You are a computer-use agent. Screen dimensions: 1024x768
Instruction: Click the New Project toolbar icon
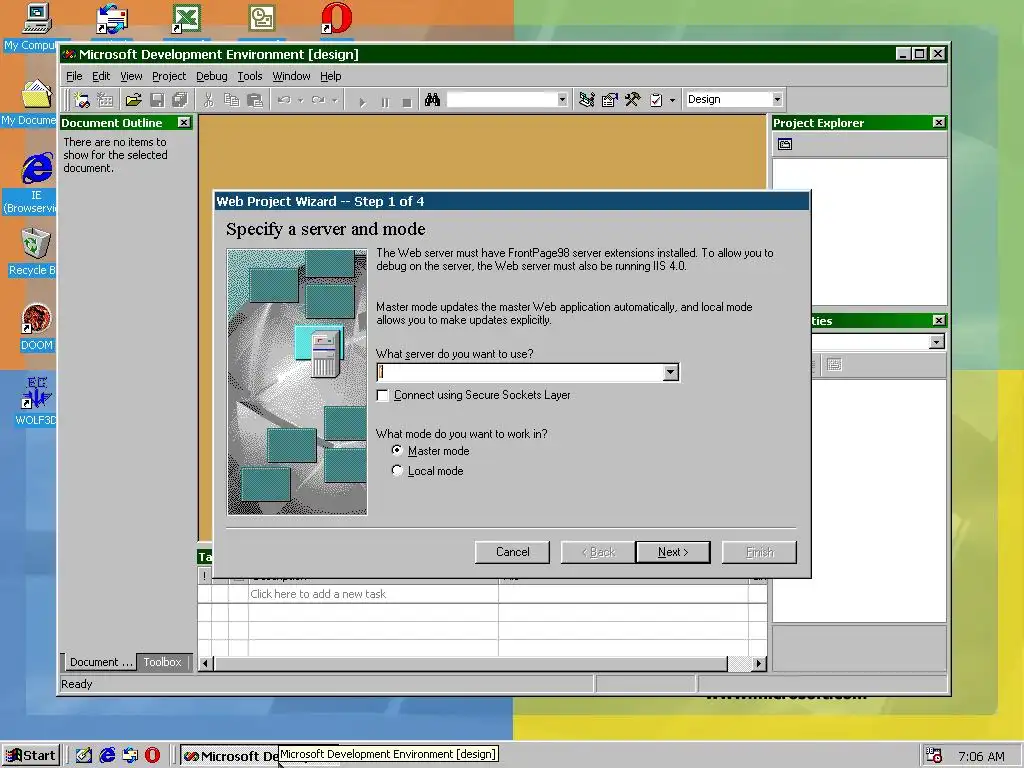pyautogui.click(x=82, y=100)
